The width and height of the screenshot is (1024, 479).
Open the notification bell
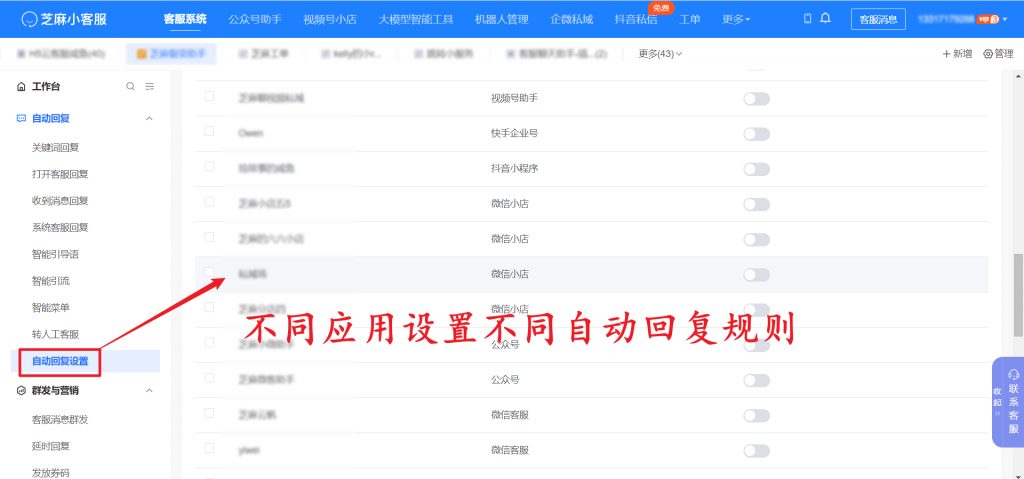[x=825, y=19]
